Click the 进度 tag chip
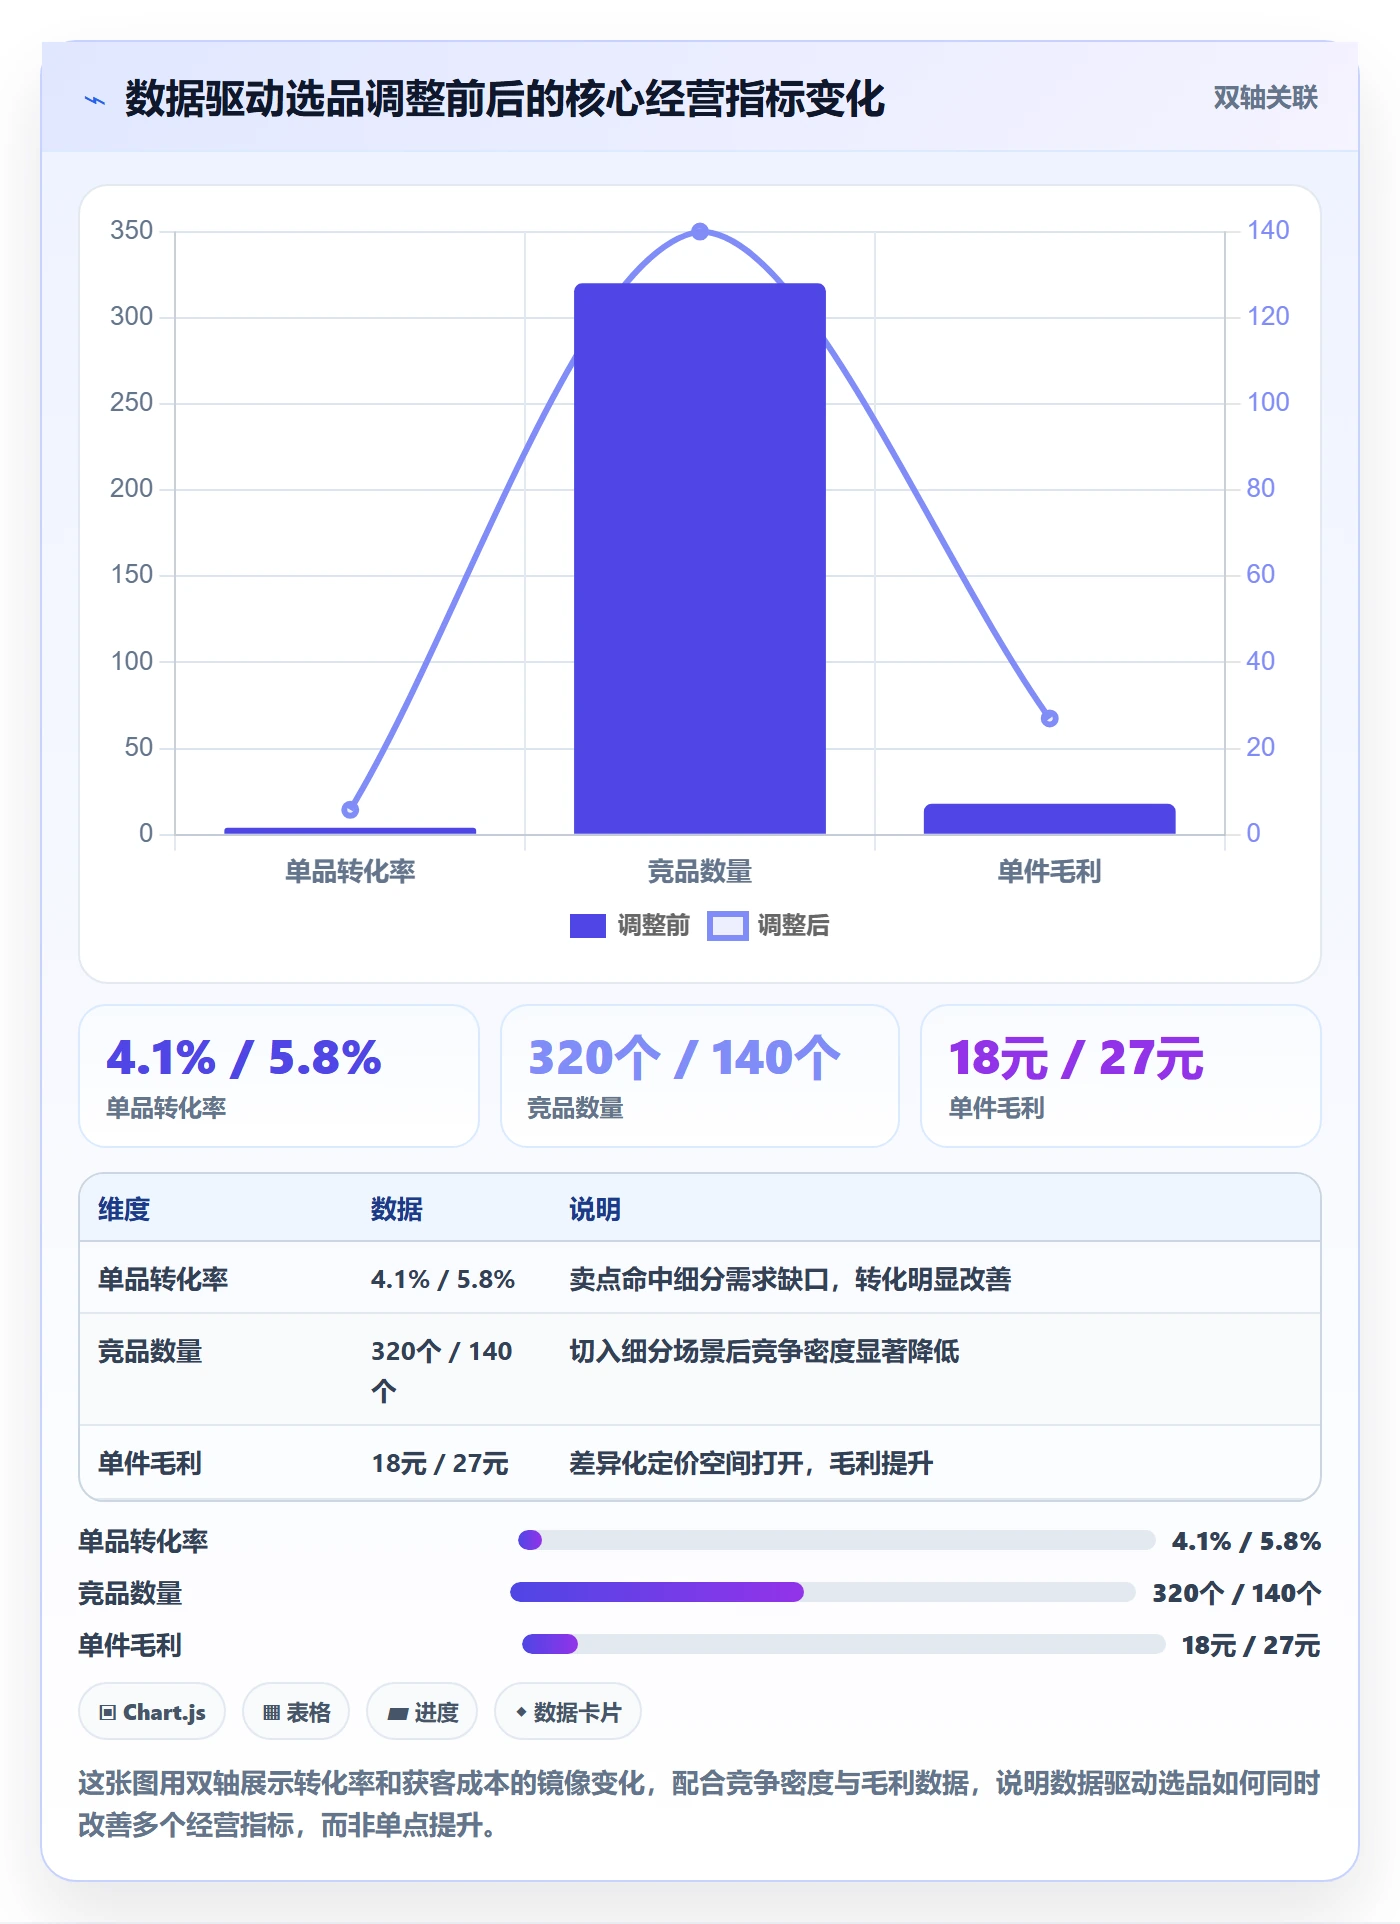Image resolution: width=1400 pixels, height=1924 pixels. tap(422, 1712)
